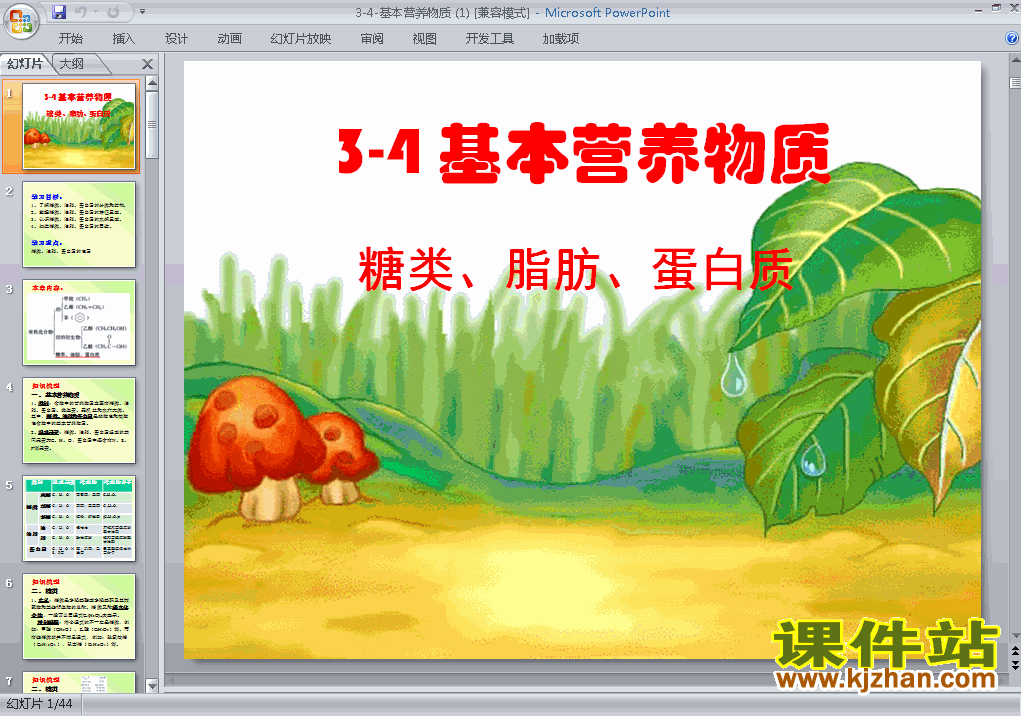Screen dimensions: 1021x716
Task: Go to next slide with double-down arrow
Action: pos(1015,665)
